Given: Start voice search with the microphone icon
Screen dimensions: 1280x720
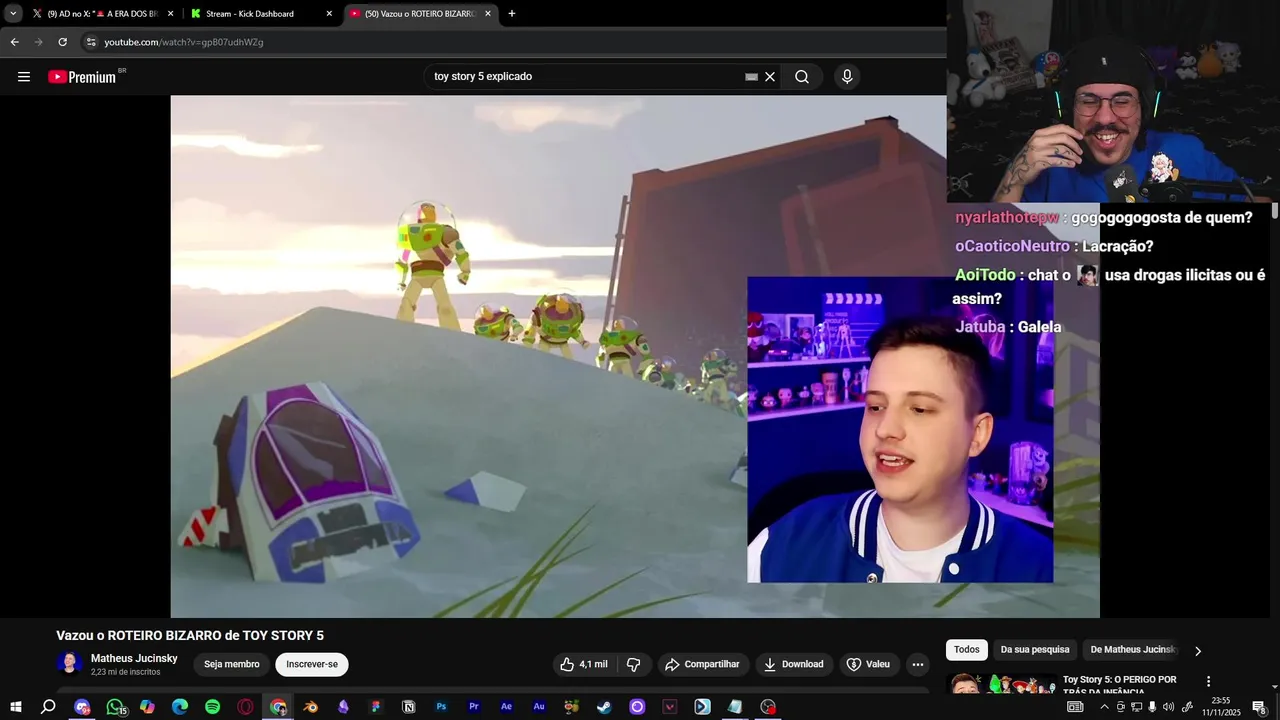Looking at the screenshot, I should coord(847,77).
